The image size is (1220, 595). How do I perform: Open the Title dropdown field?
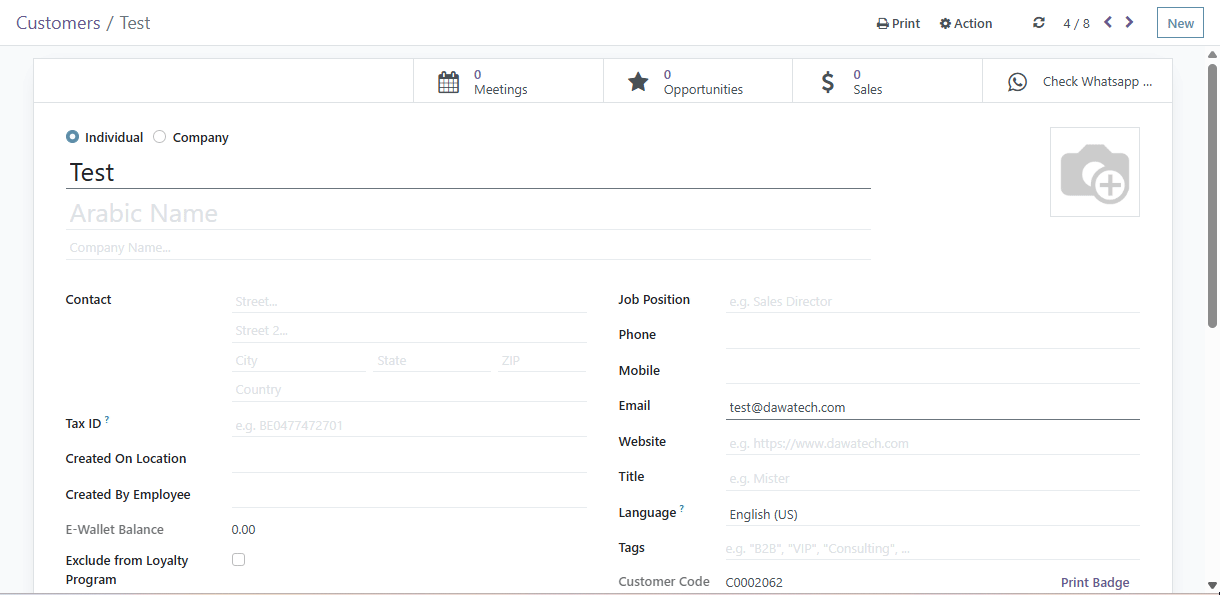pos(932,479)
